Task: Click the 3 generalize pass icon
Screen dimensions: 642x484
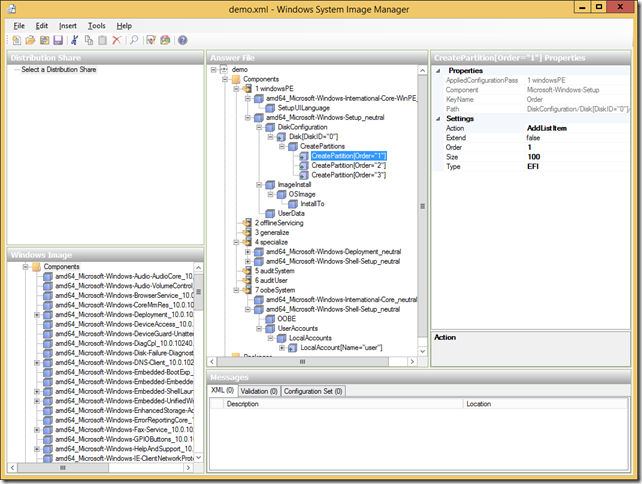Action: [247, 232]
